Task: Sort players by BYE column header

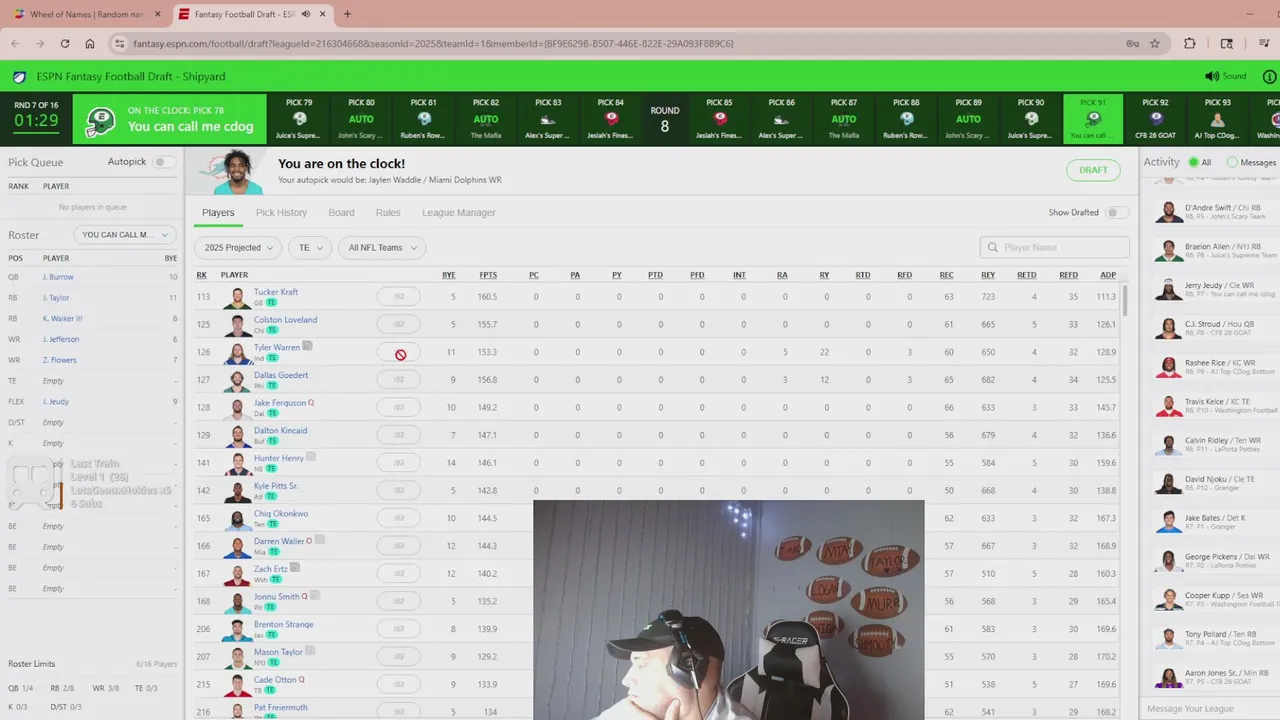Action: pyautogui.click(x=448, y=275)
